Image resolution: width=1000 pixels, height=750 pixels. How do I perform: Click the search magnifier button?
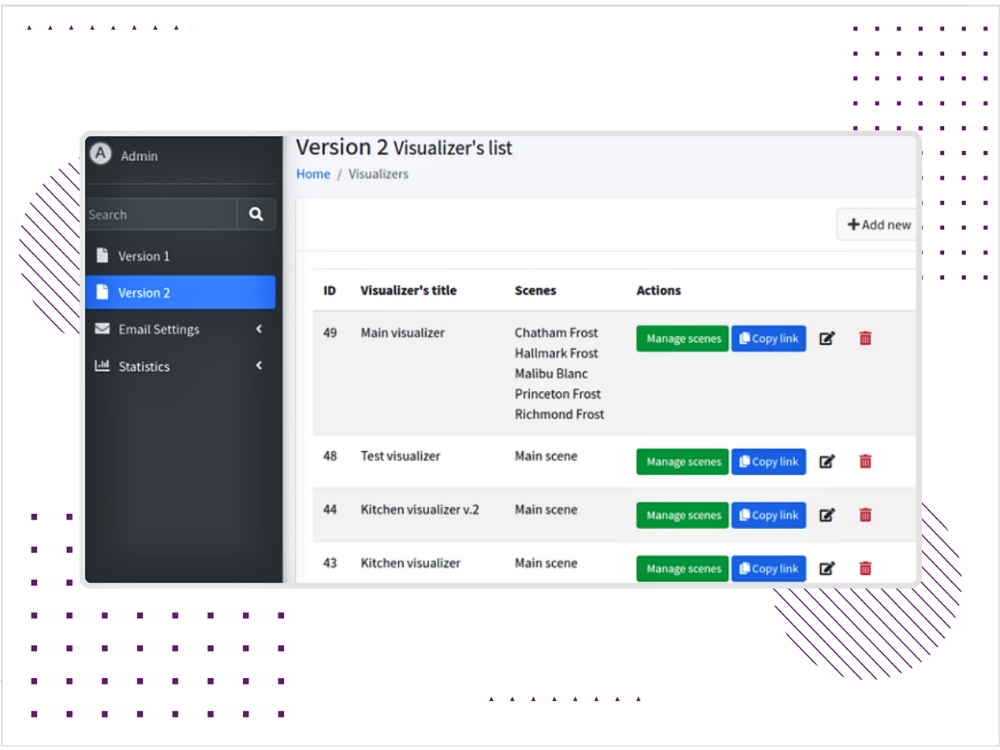256,214
